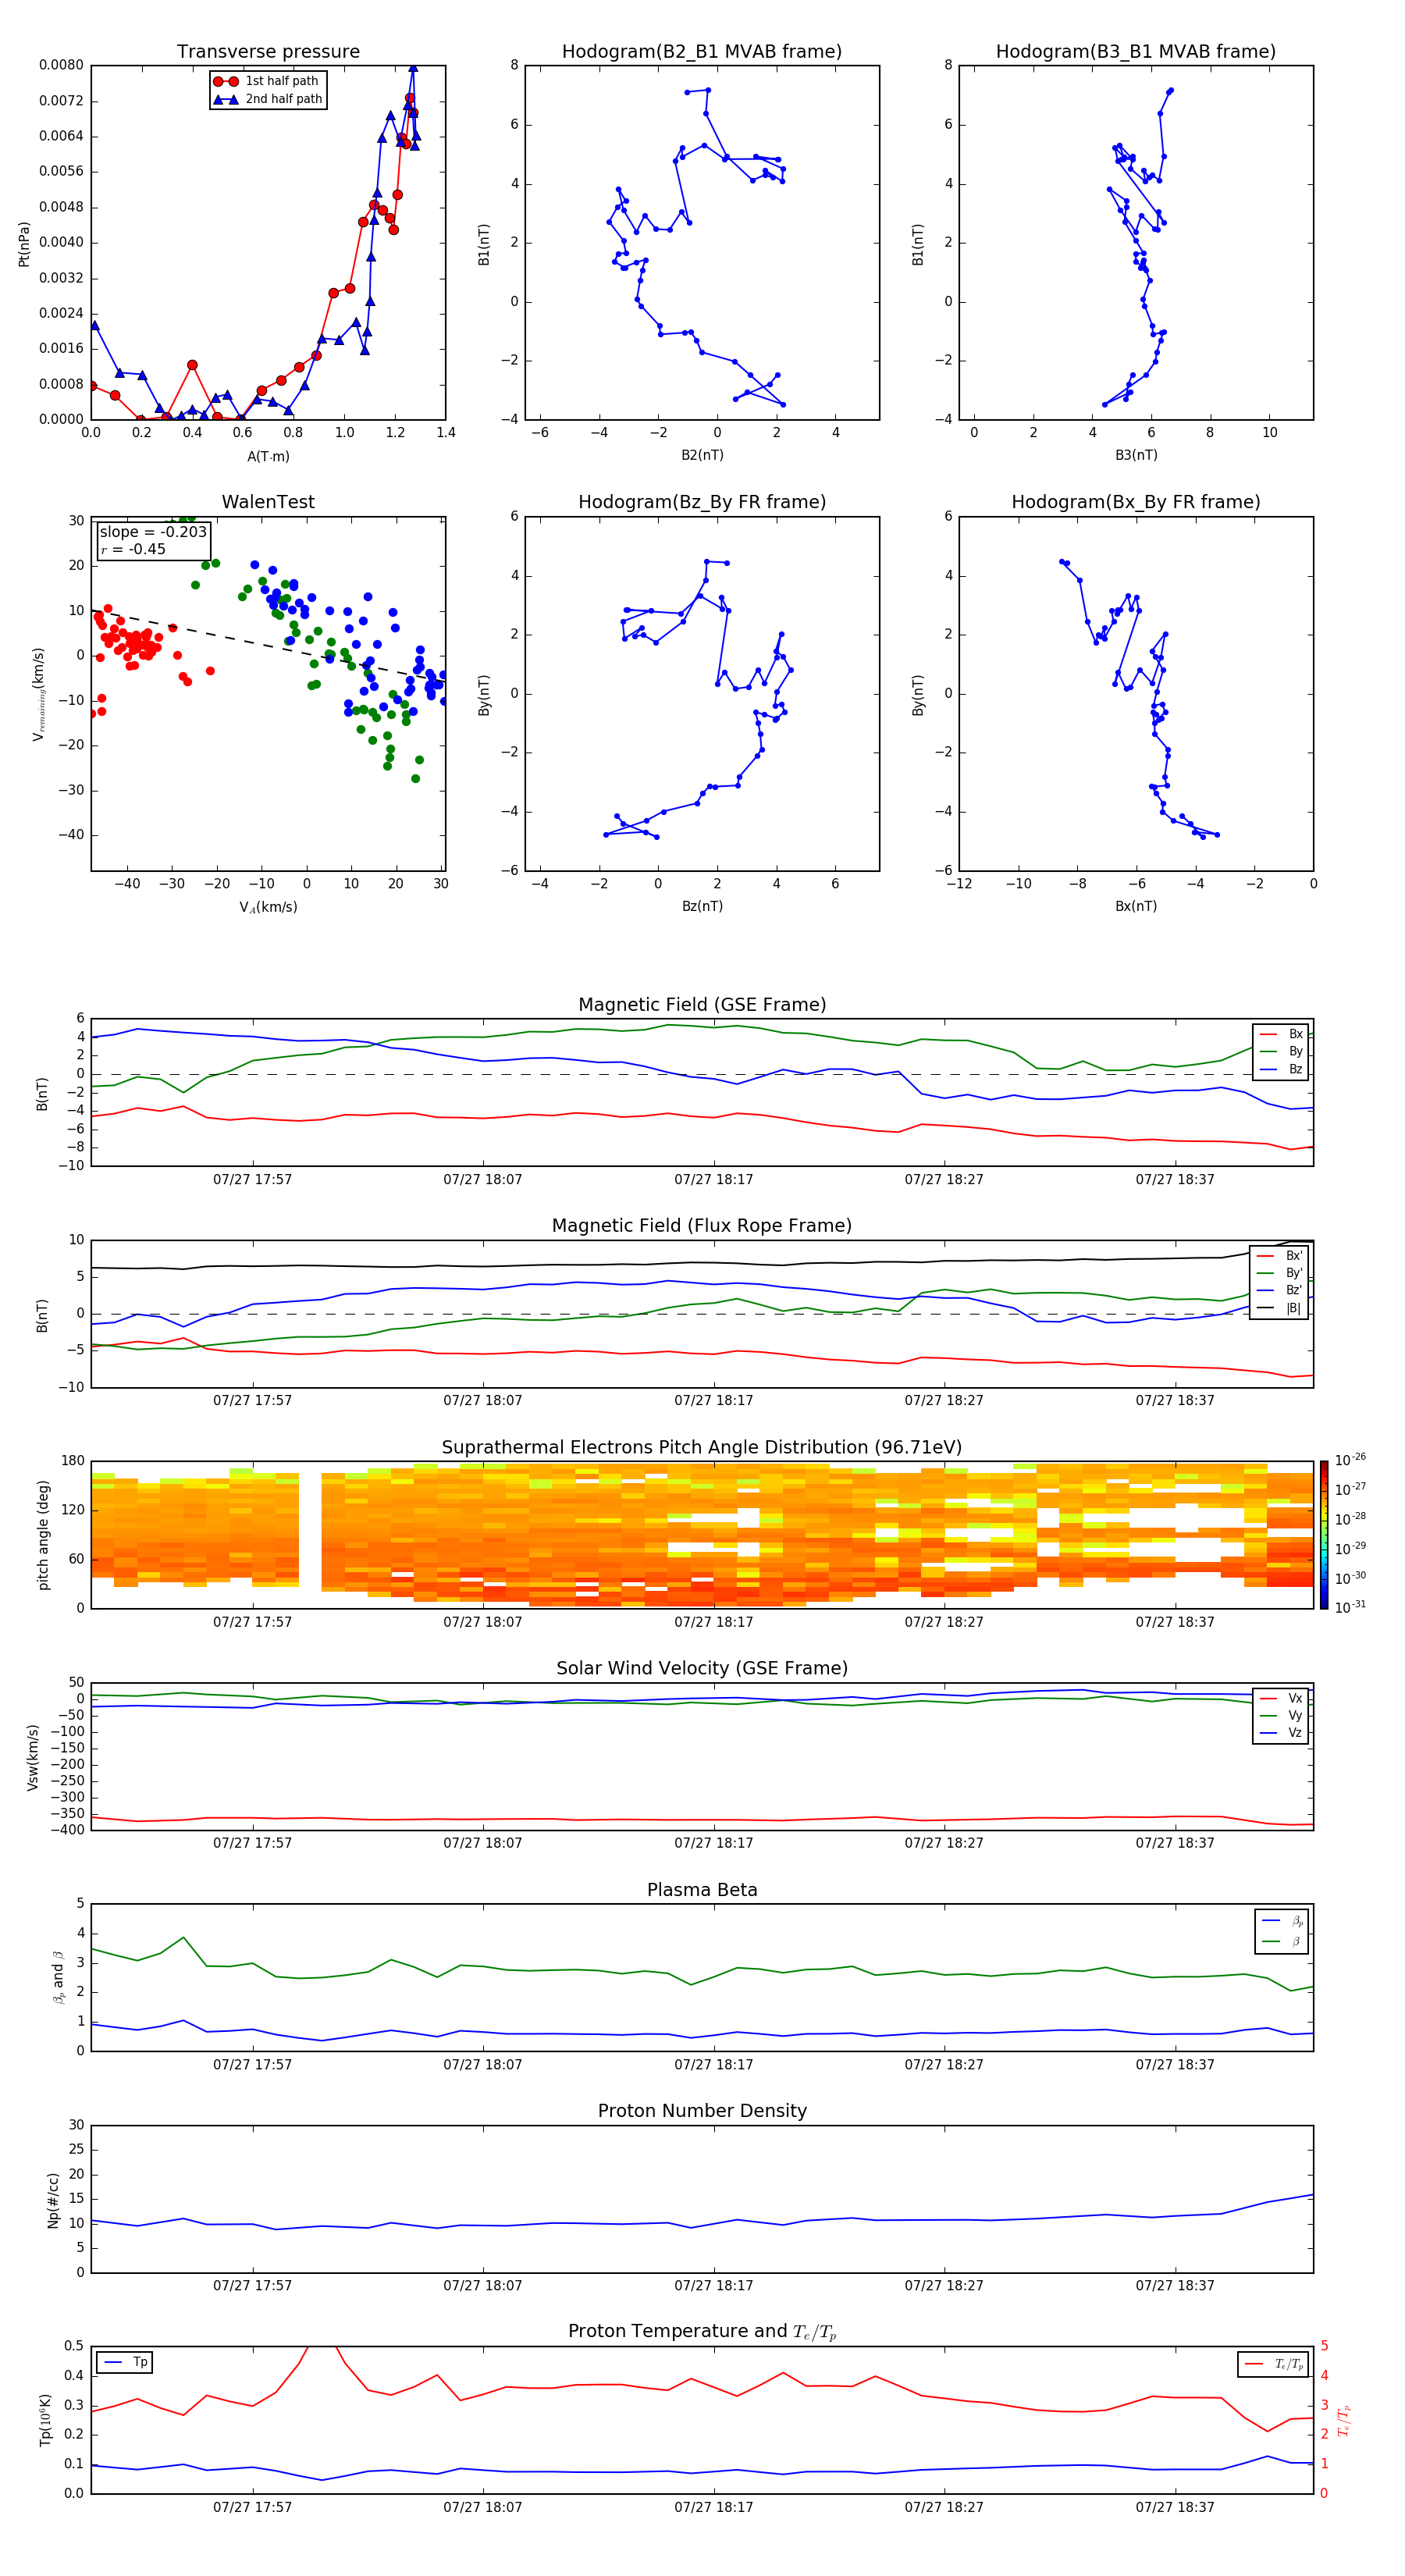
Task: Click the 'B3(nT)' x-axis label
Action: click(x=1136, y=455)
